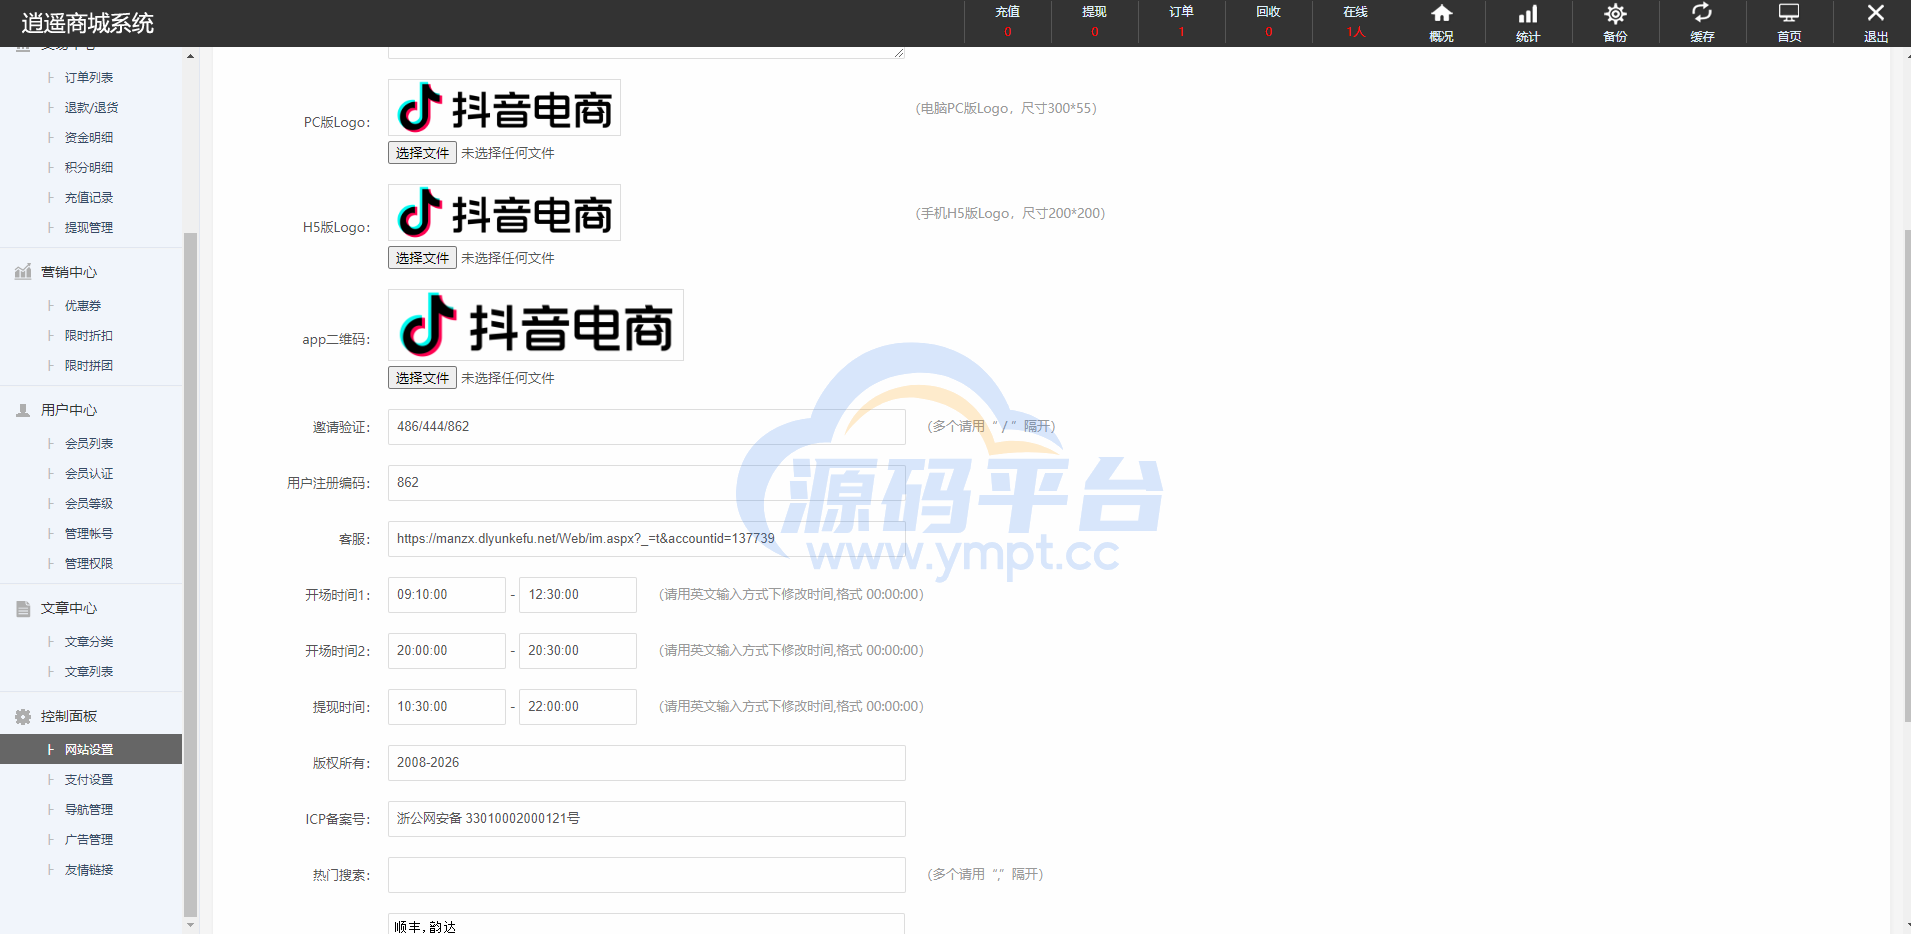Edit 提现时间 start time 10:30:00
This screenshot has width=1911, height=934.
[447, 707]
